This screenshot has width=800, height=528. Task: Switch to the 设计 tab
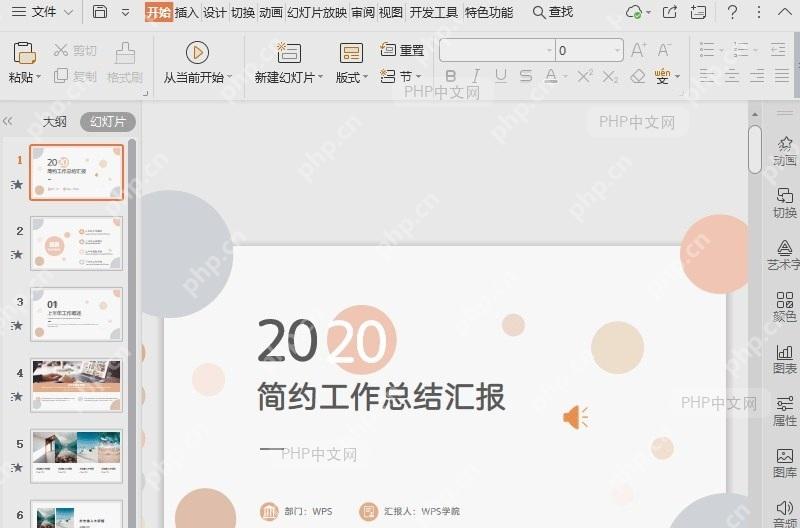point(215,12)
